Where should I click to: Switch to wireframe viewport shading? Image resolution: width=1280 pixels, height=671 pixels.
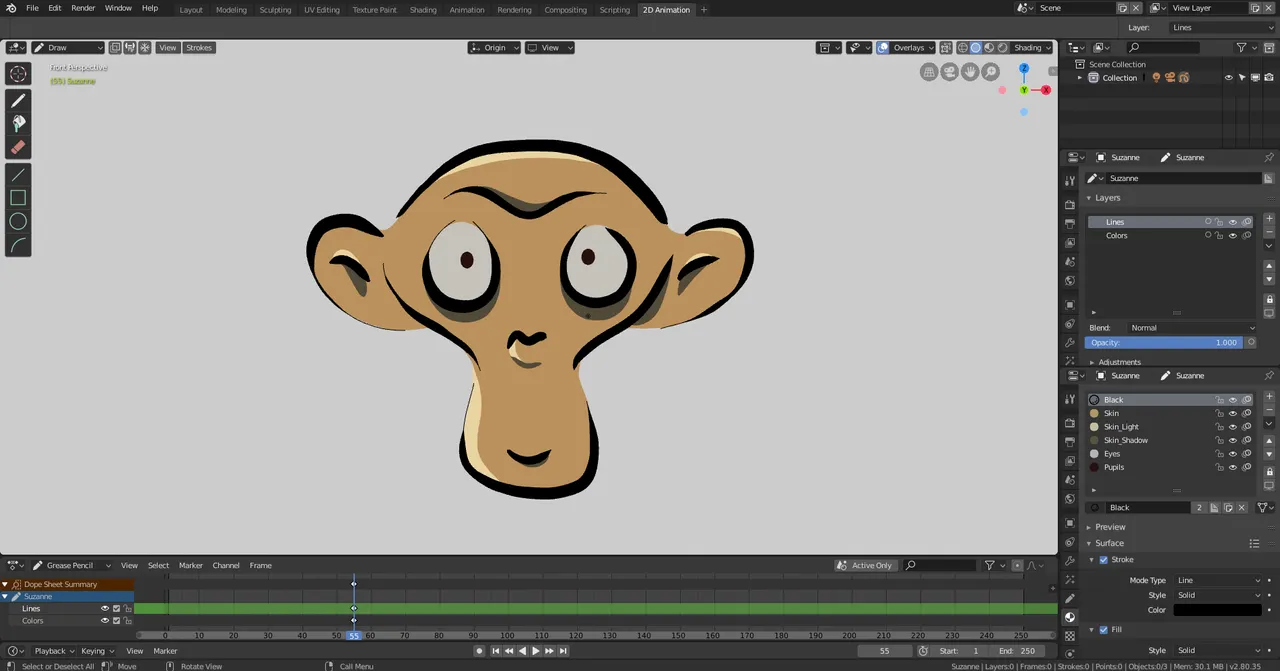pos(962,48)
